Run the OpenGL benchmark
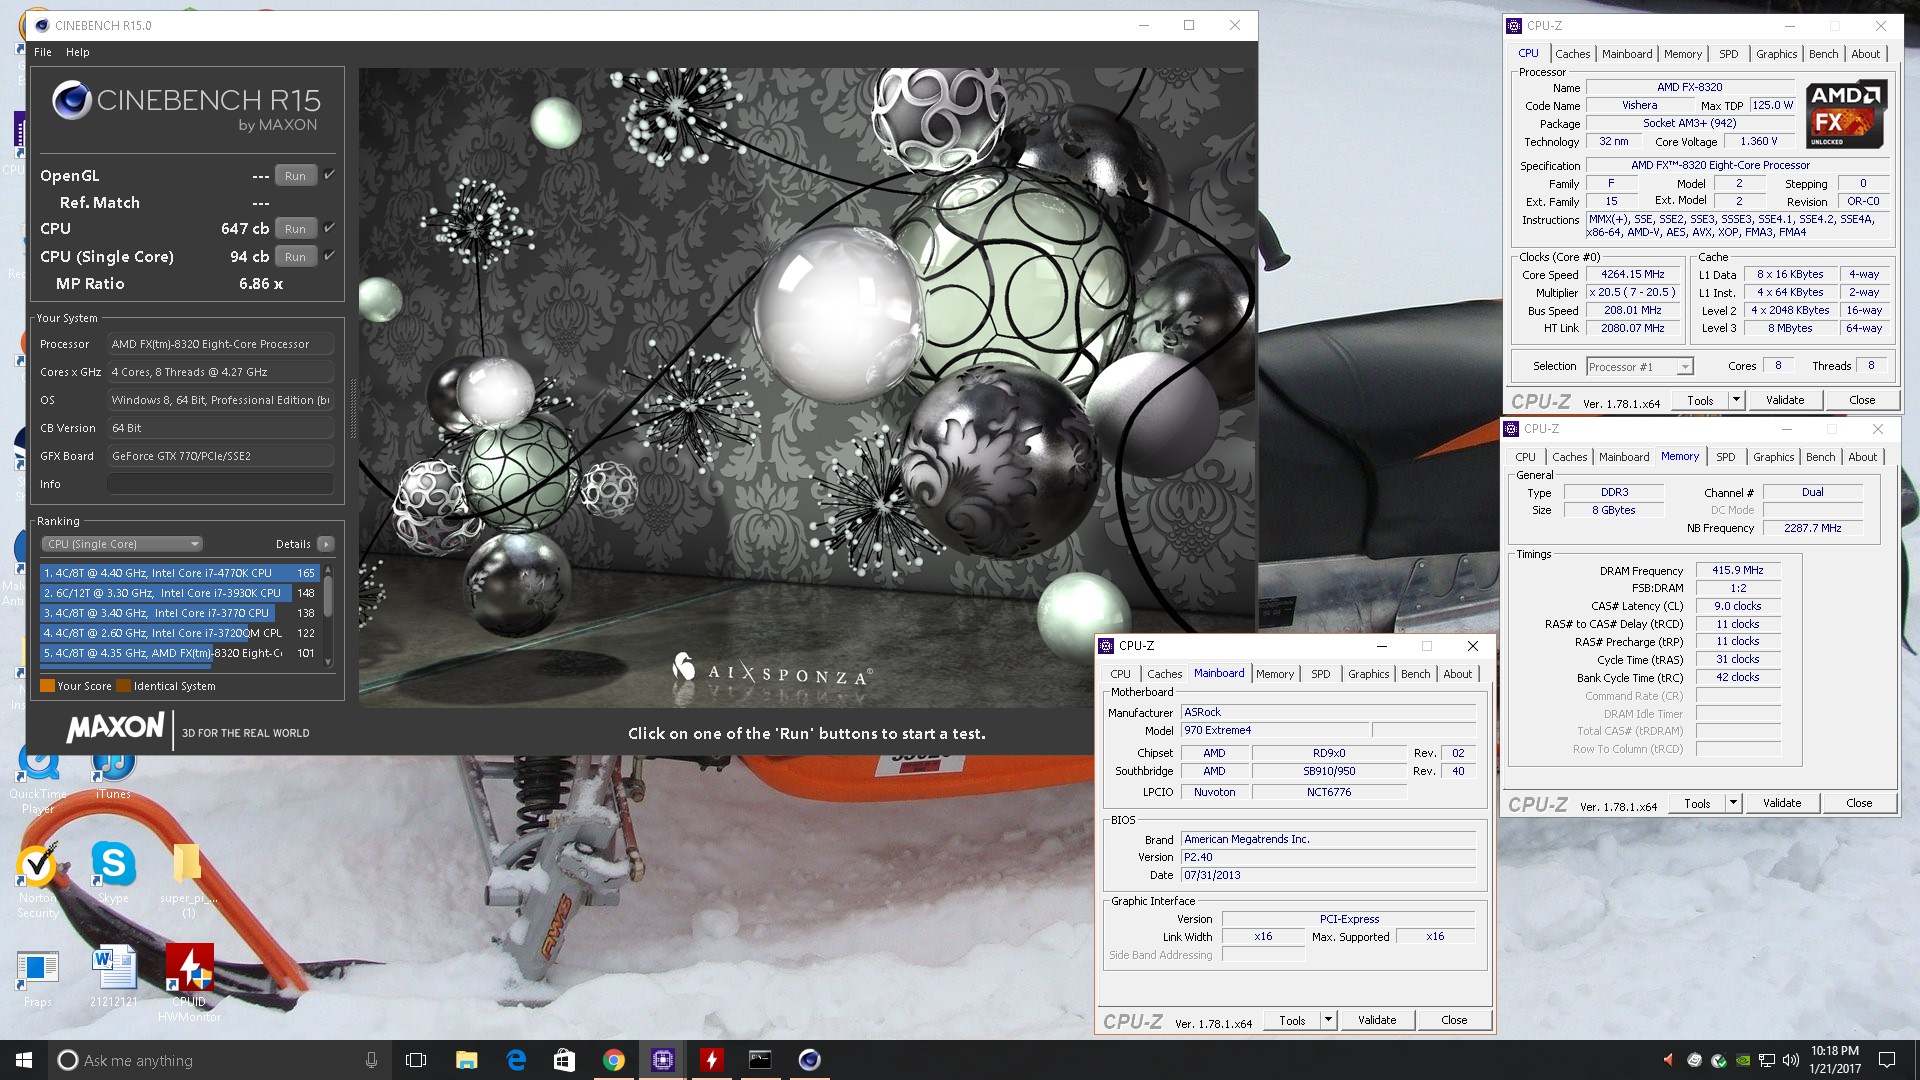The height and width of the screenshot is (1080, 1920). pos(295,176)
